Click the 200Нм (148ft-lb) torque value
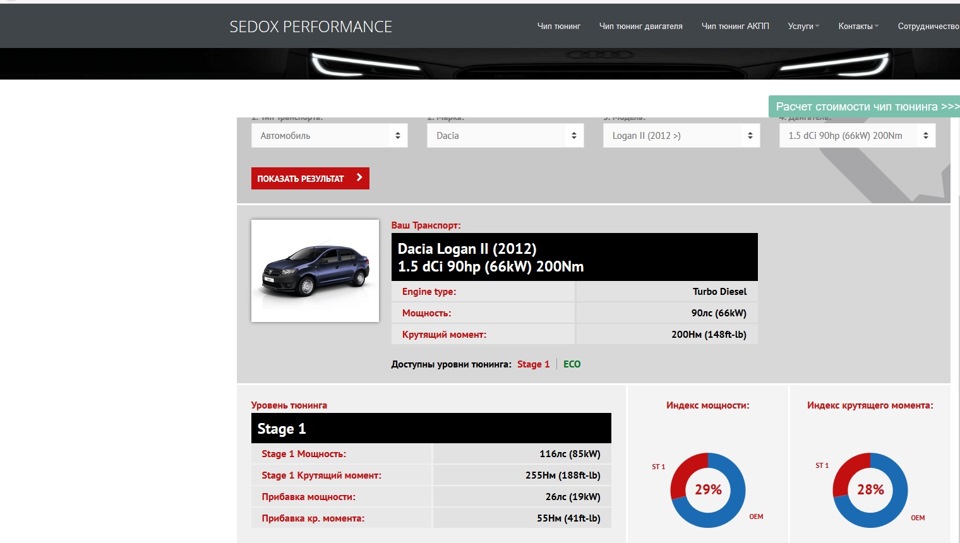Image resolution: width=960 pixels, height=543 pixels. pos(708,334)
